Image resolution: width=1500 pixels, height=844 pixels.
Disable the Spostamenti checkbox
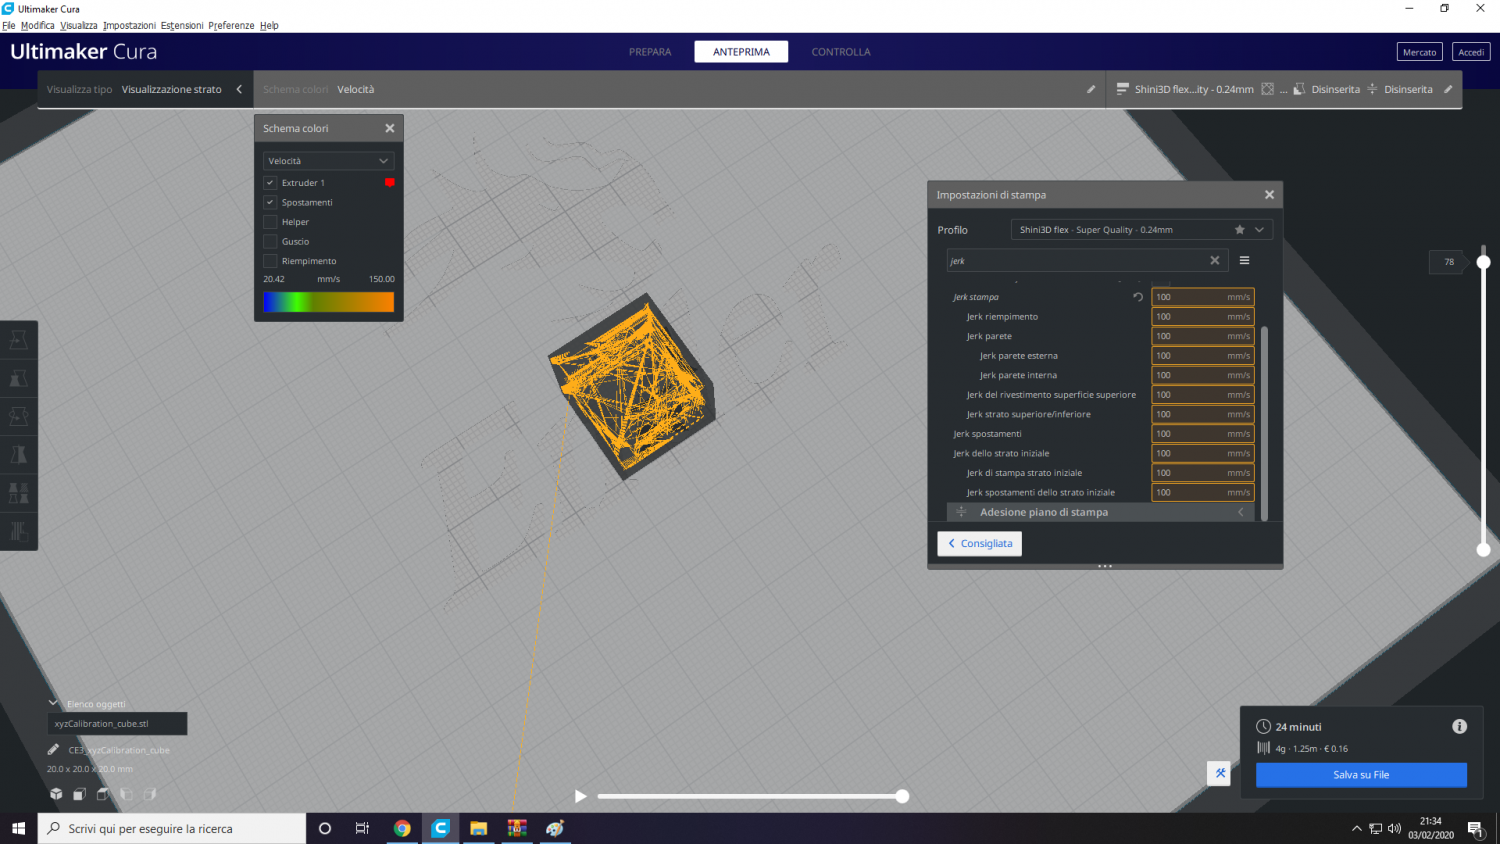coord(270,203)
